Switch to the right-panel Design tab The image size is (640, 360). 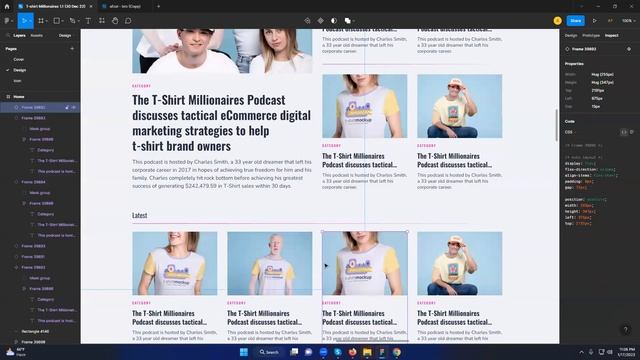(x=571, y=36)
